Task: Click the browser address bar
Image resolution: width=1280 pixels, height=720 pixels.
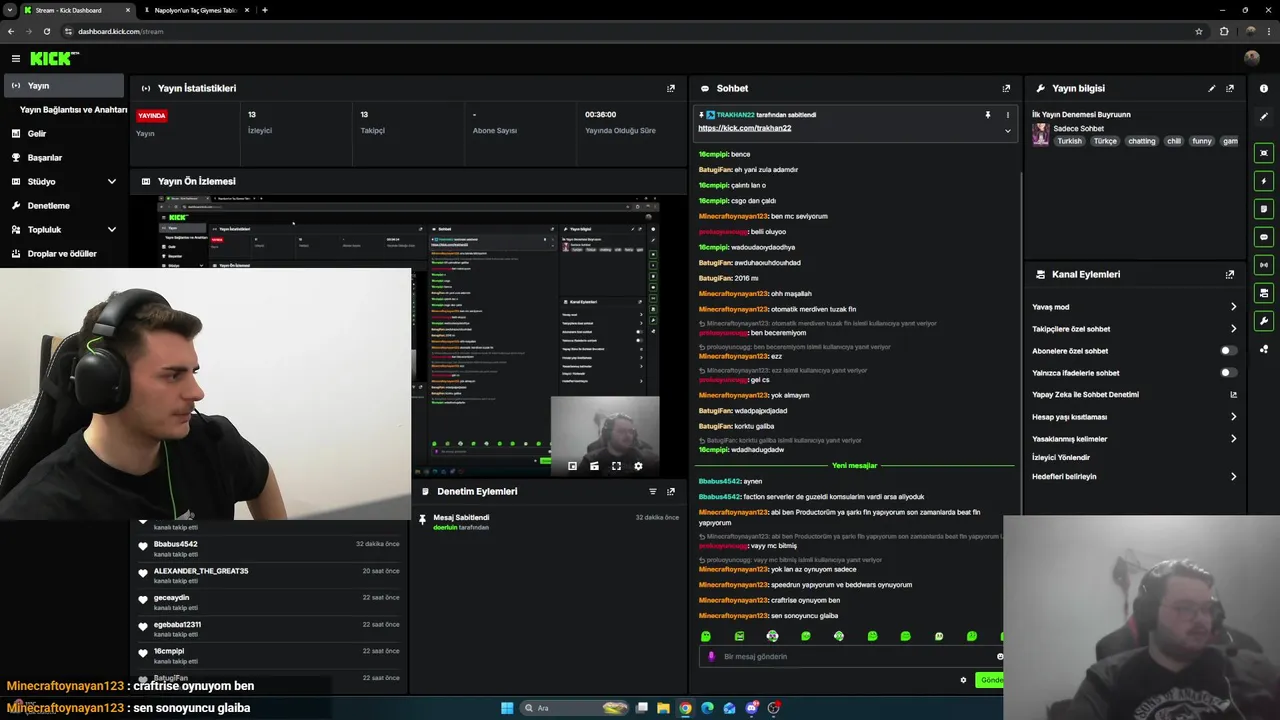Action: point(630,31)
